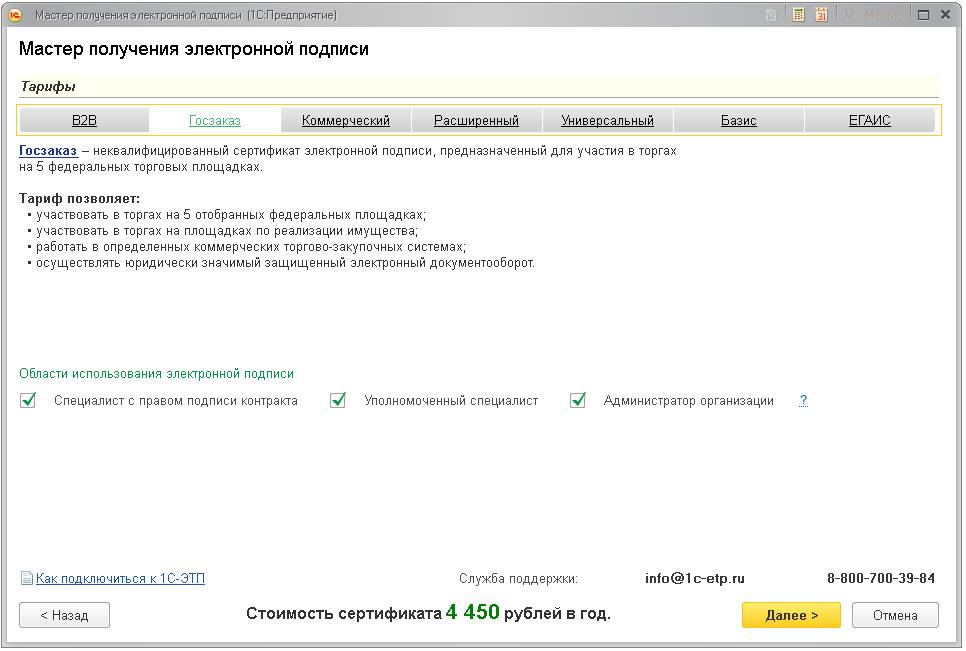Select the Госзаказ tariff tab

[214, 120]
